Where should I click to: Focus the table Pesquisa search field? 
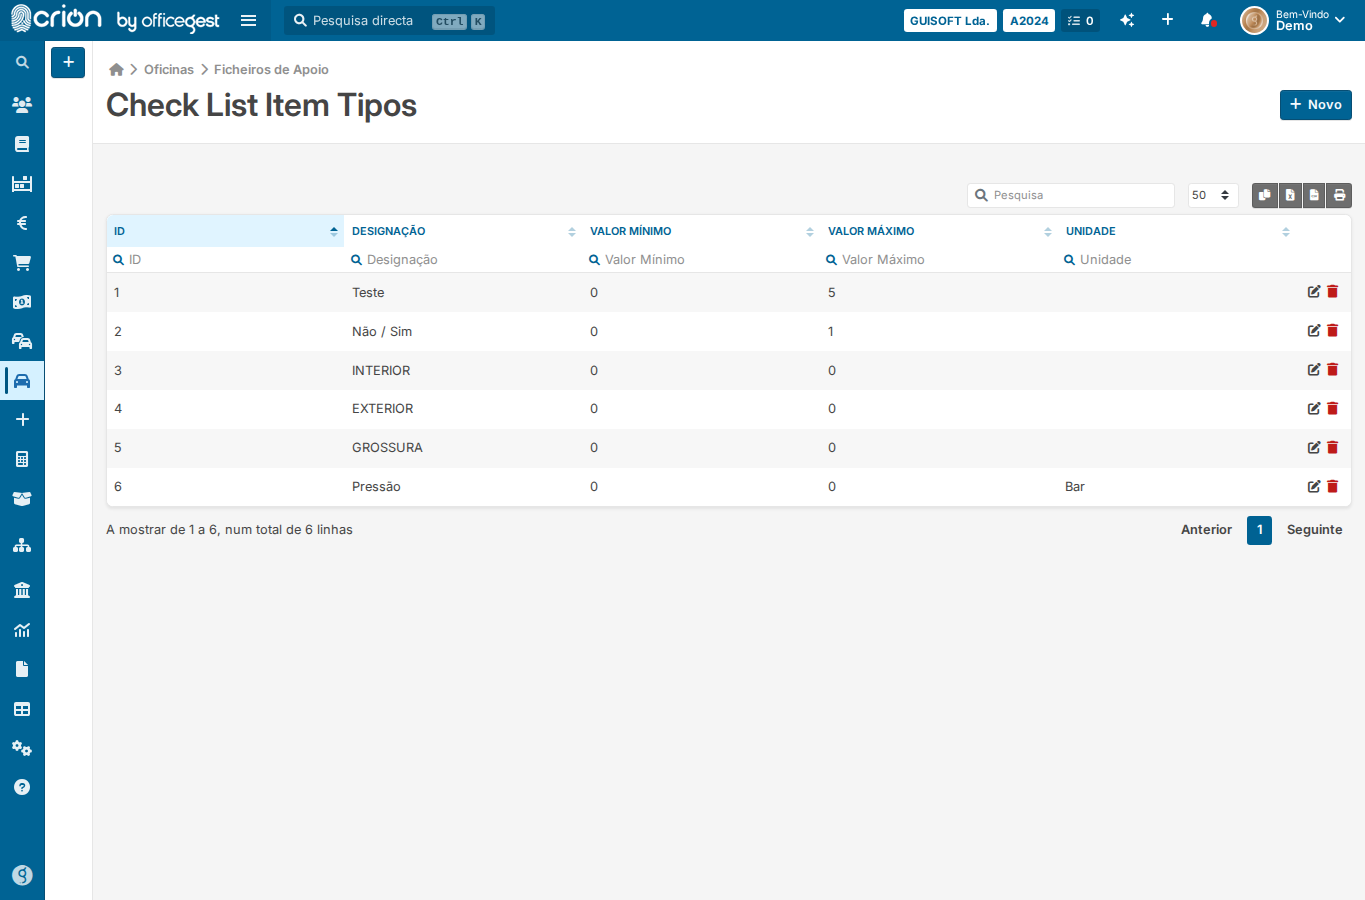coord(1071,195)
